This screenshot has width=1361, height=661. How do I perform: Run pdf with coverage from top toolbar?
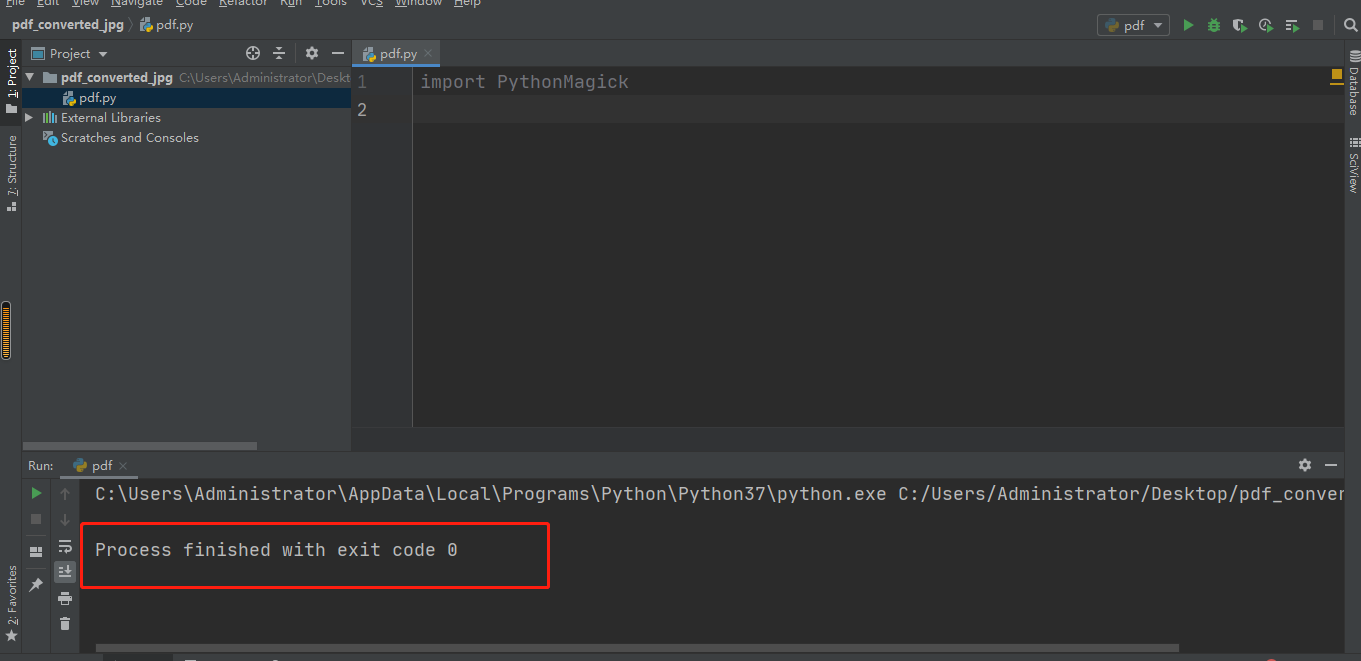coord(1240,26)
